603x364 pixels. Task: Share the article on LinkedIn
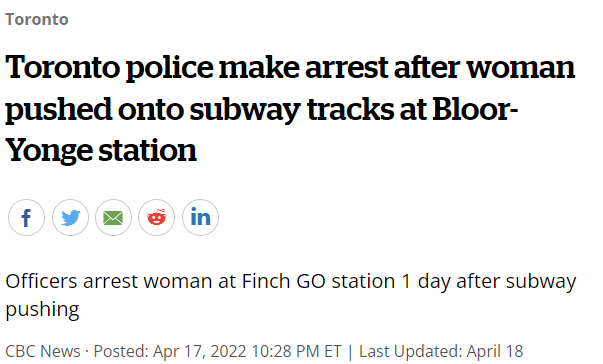[200, 218]
